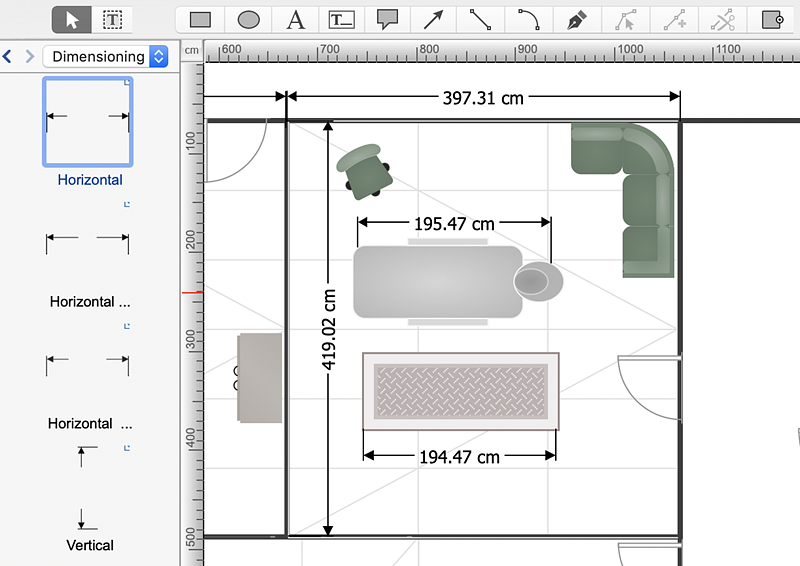Click the rightmost toolbar stamp icon
Image resolution: width=800 pixels, height=566 pixels.
tap(772, 19)
